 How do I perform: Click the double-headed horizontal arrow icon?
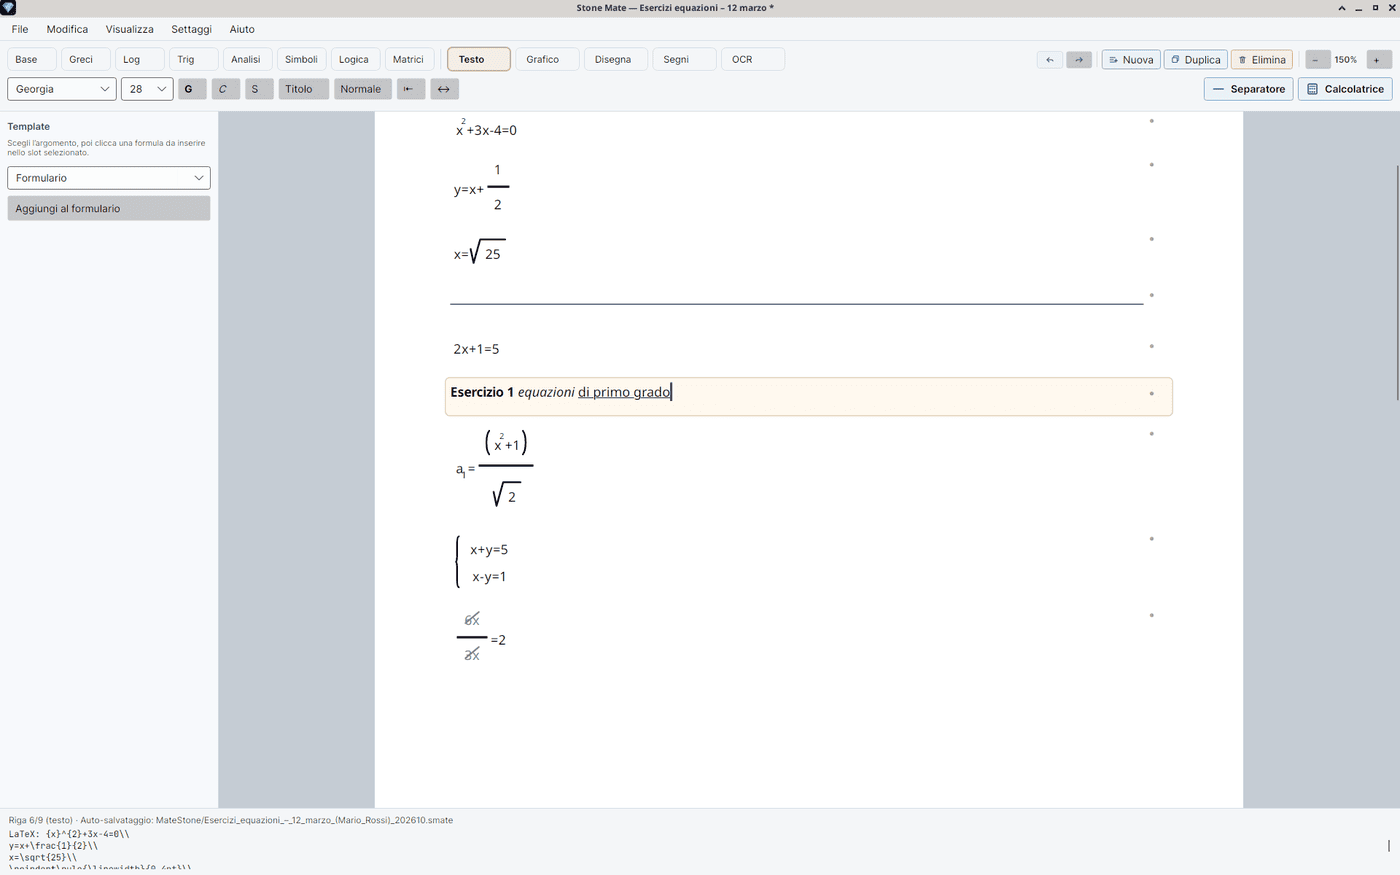(444, 89)
